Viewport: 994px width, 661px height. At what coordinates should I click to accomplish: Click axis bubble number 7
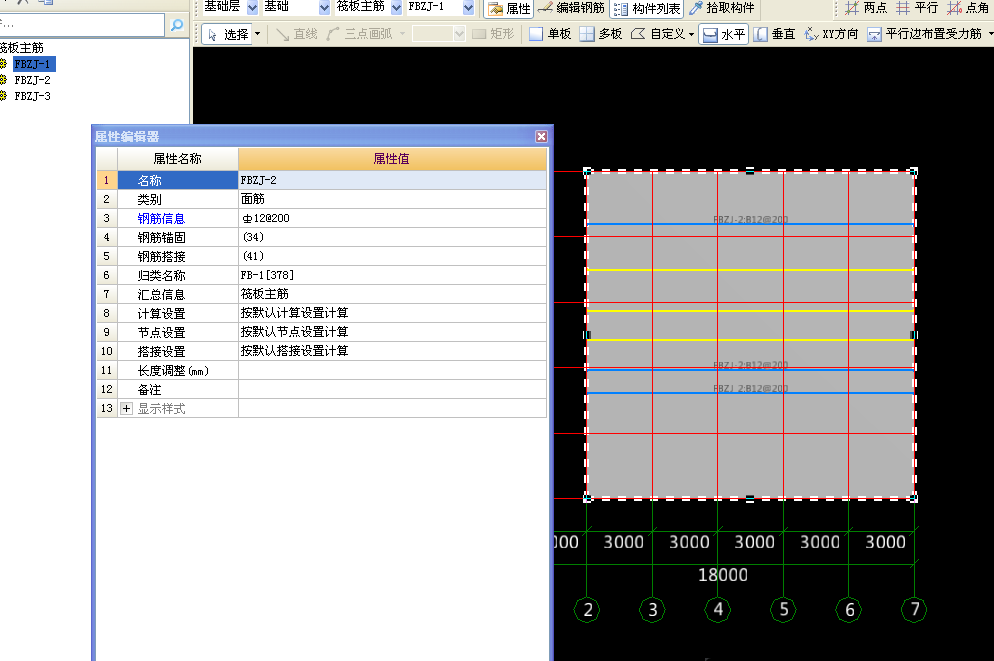pos(914,610)
